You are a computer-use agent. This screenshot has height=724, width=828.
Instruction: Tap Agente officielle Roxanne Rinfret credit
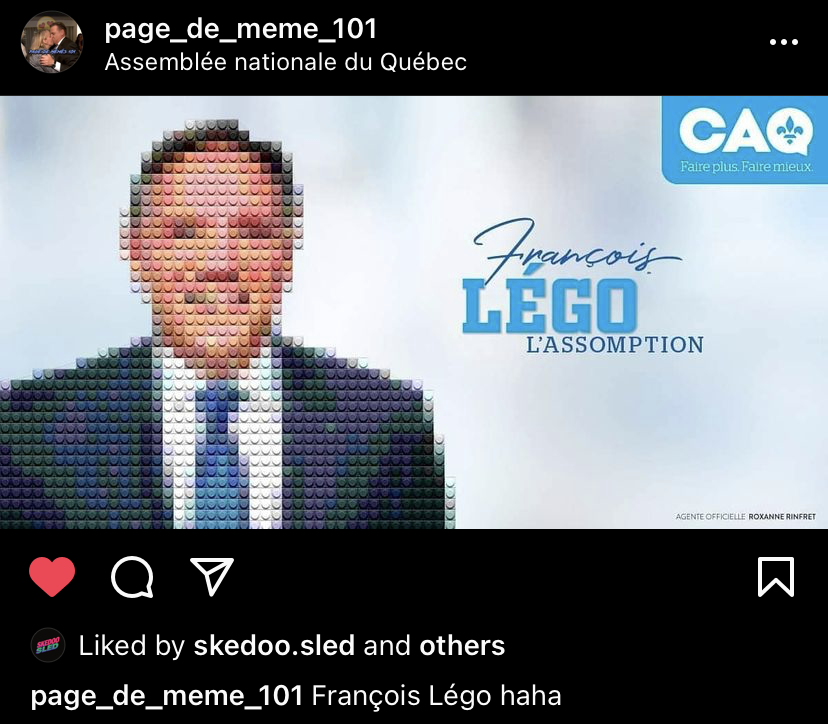click(x=746, y=516)
